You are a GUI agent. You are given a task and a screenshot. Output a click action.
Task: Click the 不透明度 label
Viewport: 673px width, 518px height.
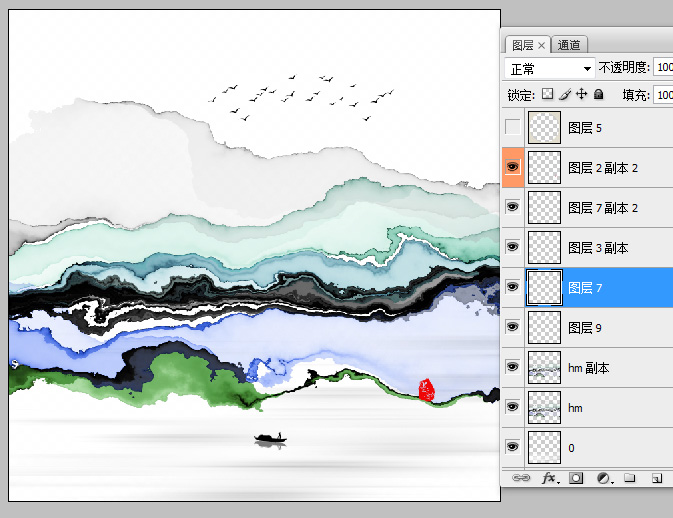(624, 67)
